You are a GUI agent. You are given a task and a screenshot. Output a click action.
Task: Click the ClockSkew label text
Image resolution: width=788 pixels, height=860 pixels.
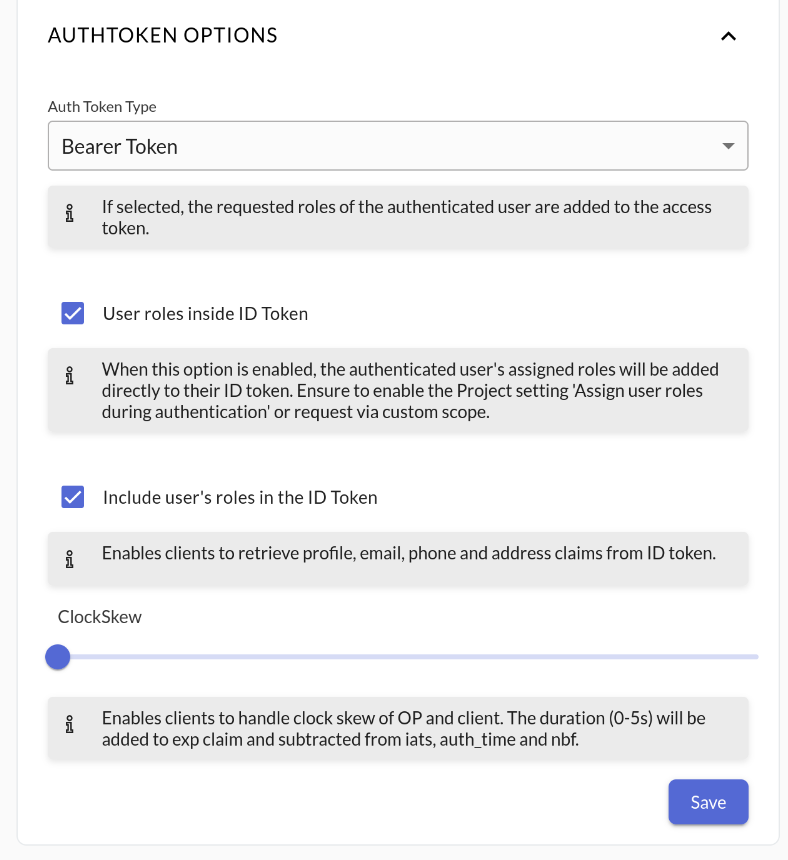click(x=100, y=617)
